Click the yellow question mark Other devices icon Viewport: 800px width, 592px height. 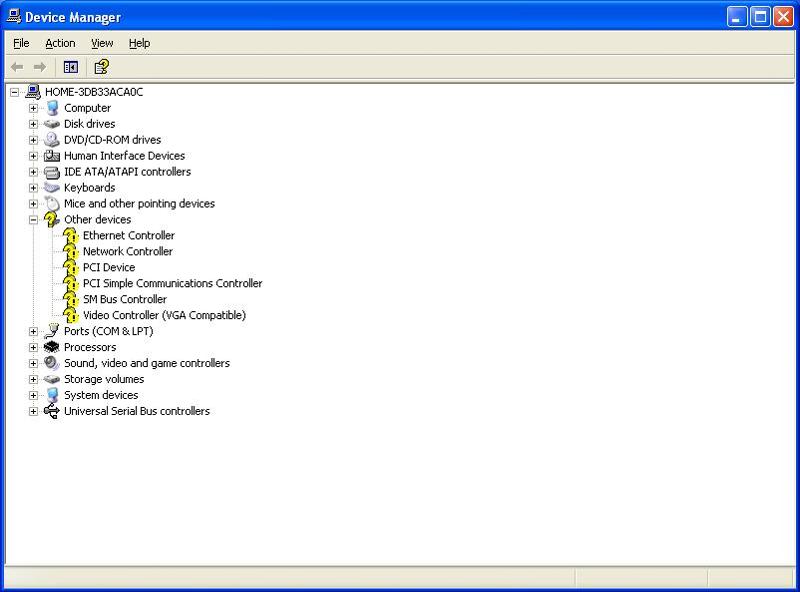[x=52, y=220]
